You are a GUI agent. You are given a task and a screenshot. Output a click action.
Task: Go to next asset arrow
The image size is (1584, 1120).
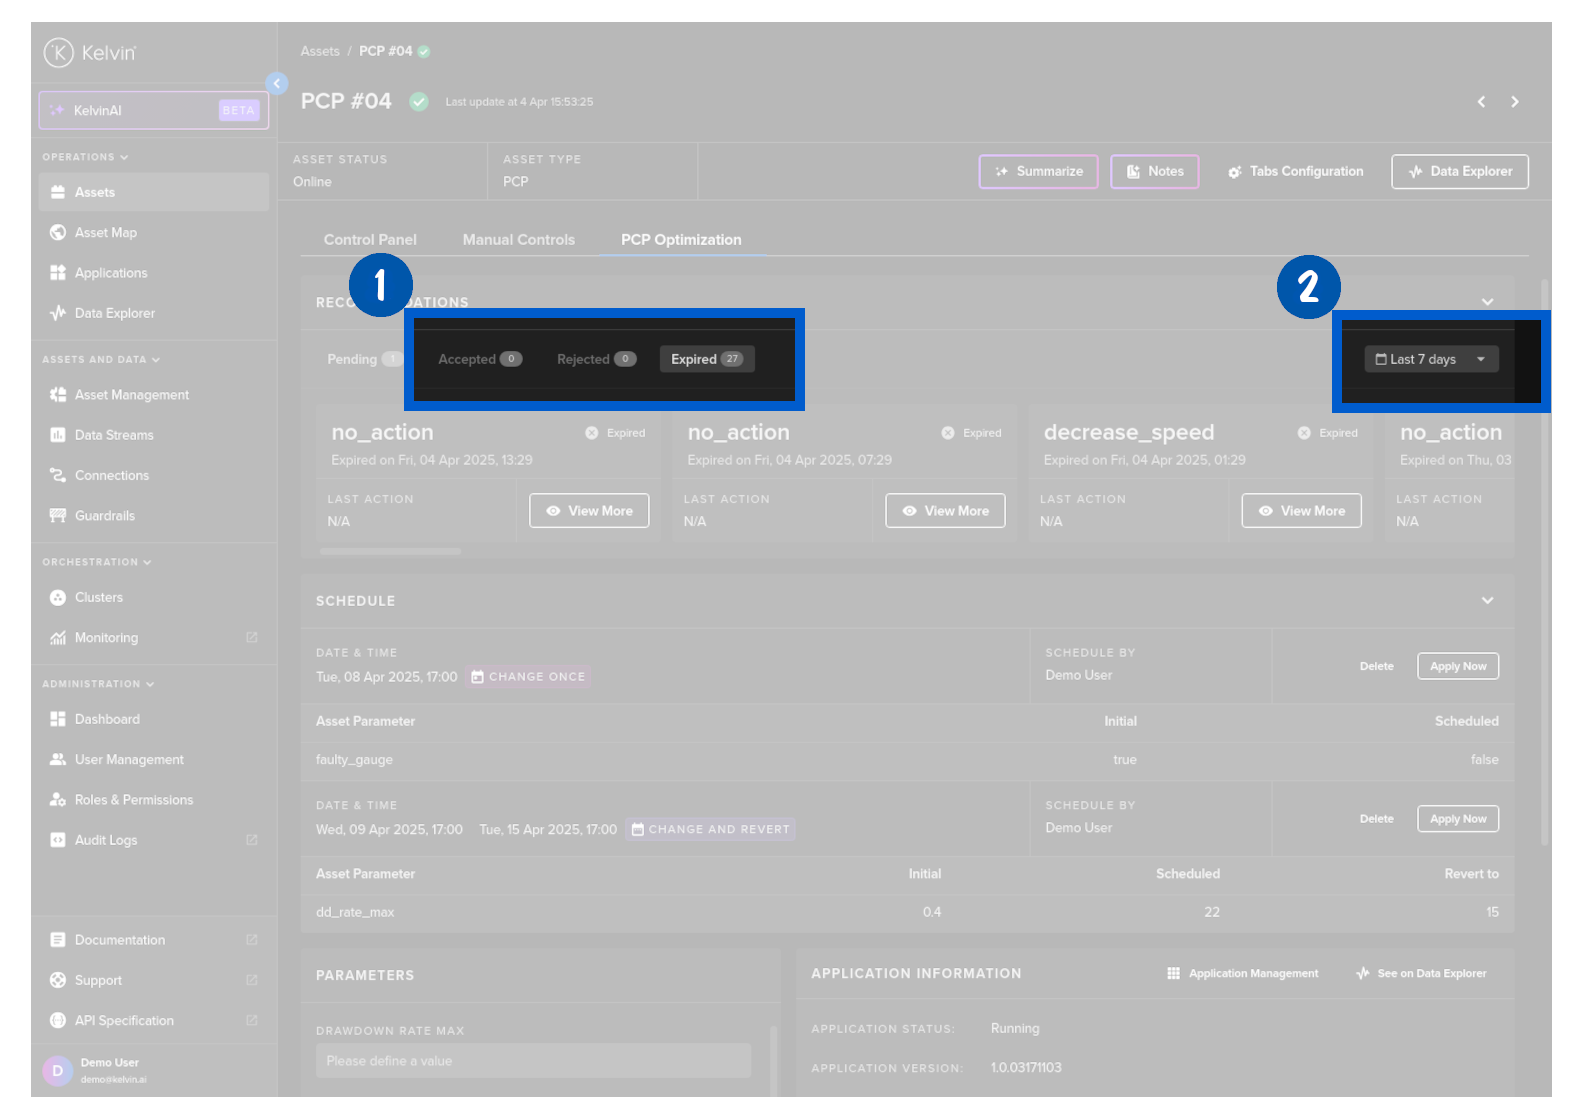[x=1515, y=102]
